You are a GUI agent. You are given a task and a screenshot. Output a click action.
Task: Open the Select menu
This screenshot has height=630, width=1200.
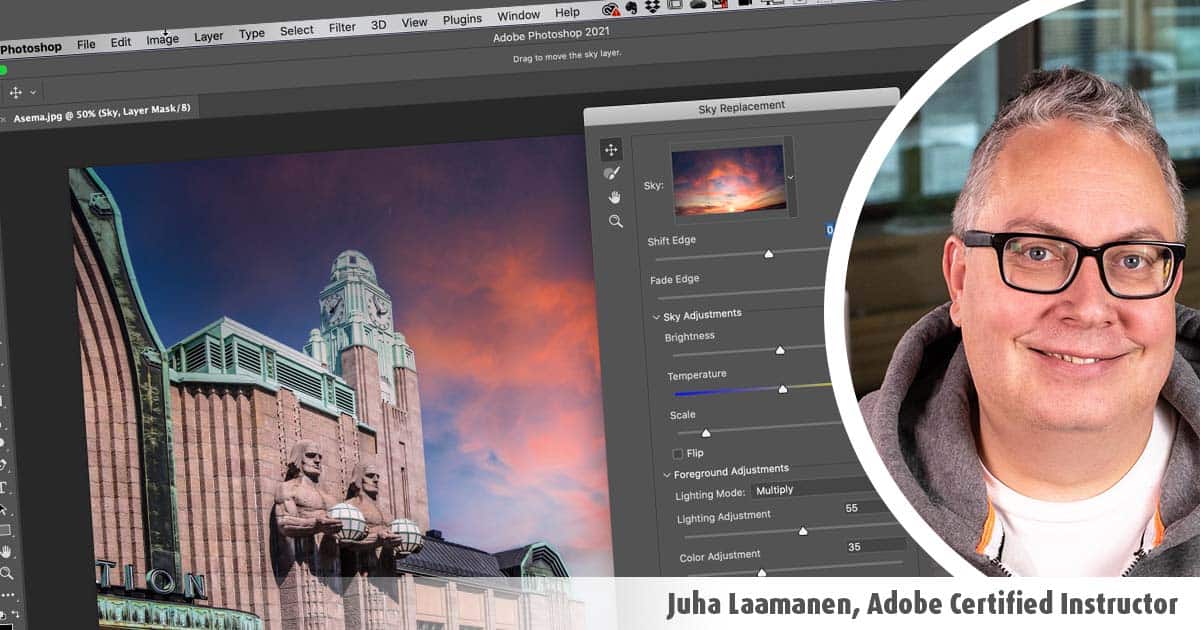(x=296, y=31)
